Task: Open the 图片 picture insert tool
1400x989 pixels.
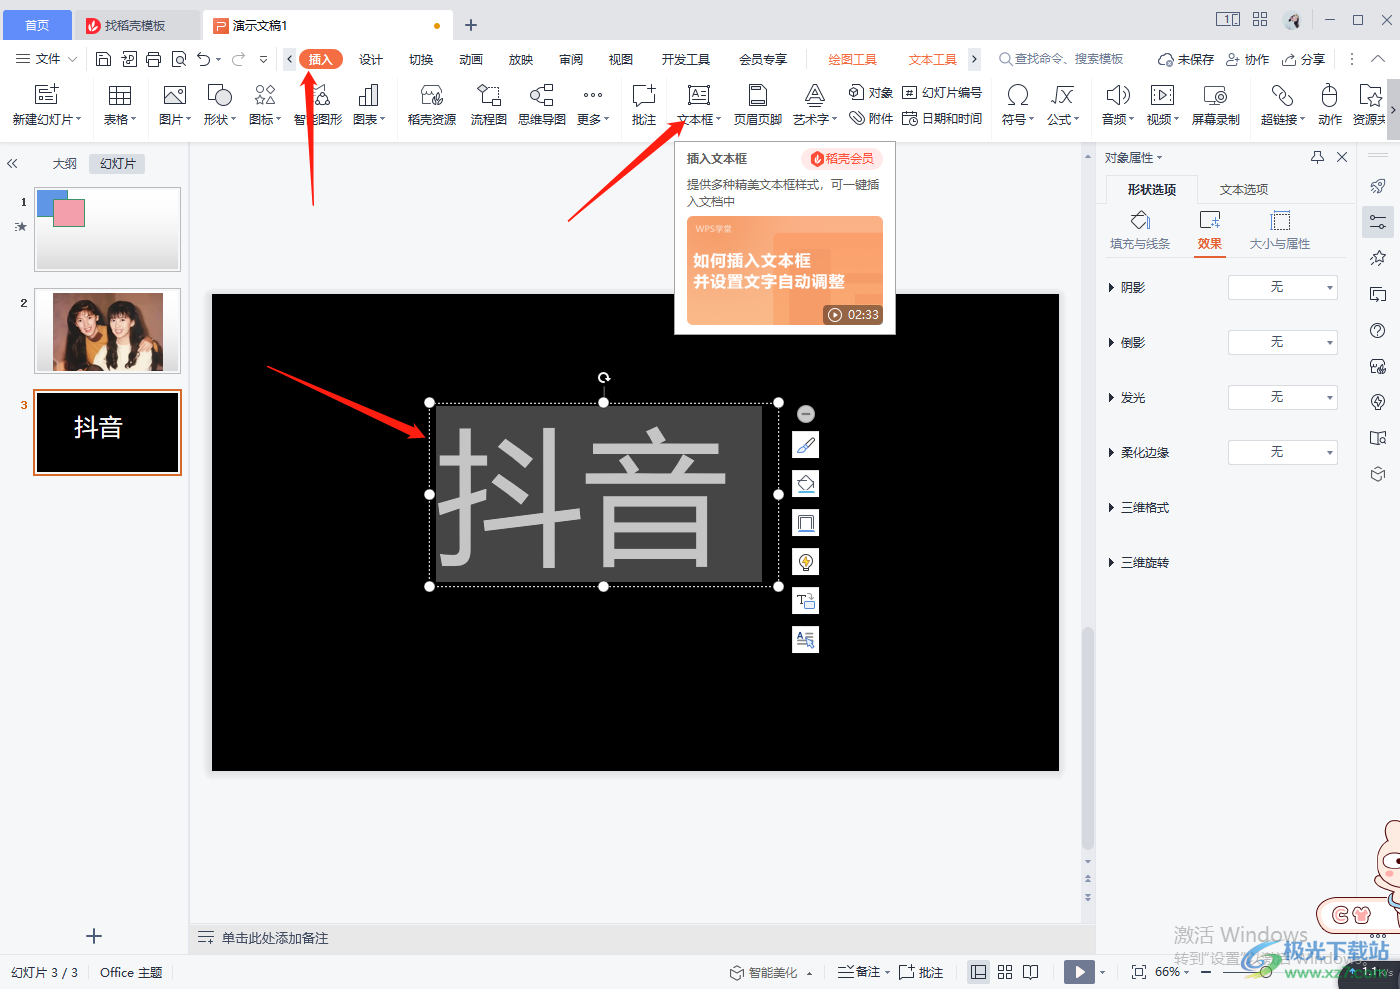Action: [x=175, y=105]
